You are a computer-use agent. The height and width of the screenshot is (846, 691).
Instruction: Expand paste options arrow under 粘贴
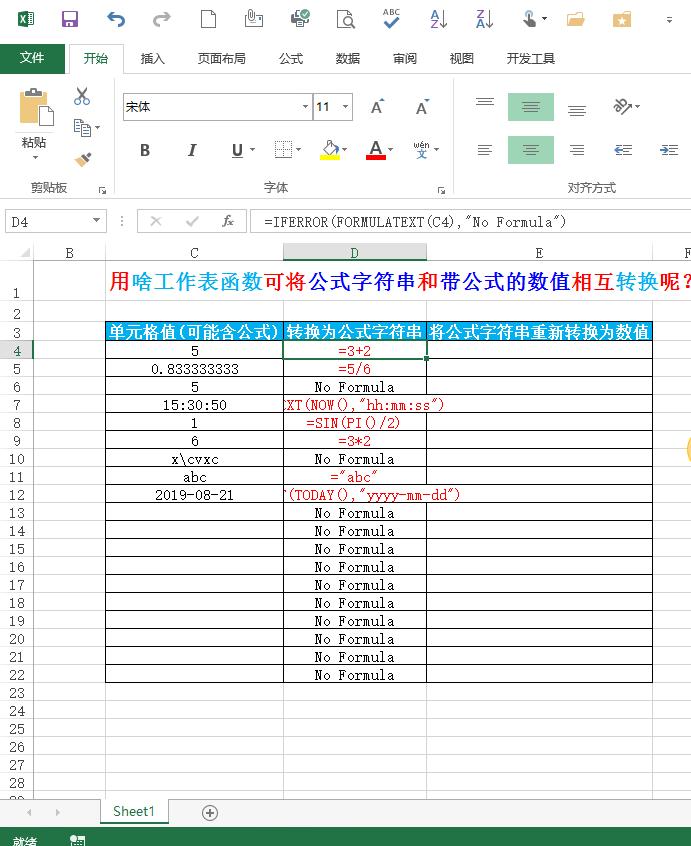(35, 158)
